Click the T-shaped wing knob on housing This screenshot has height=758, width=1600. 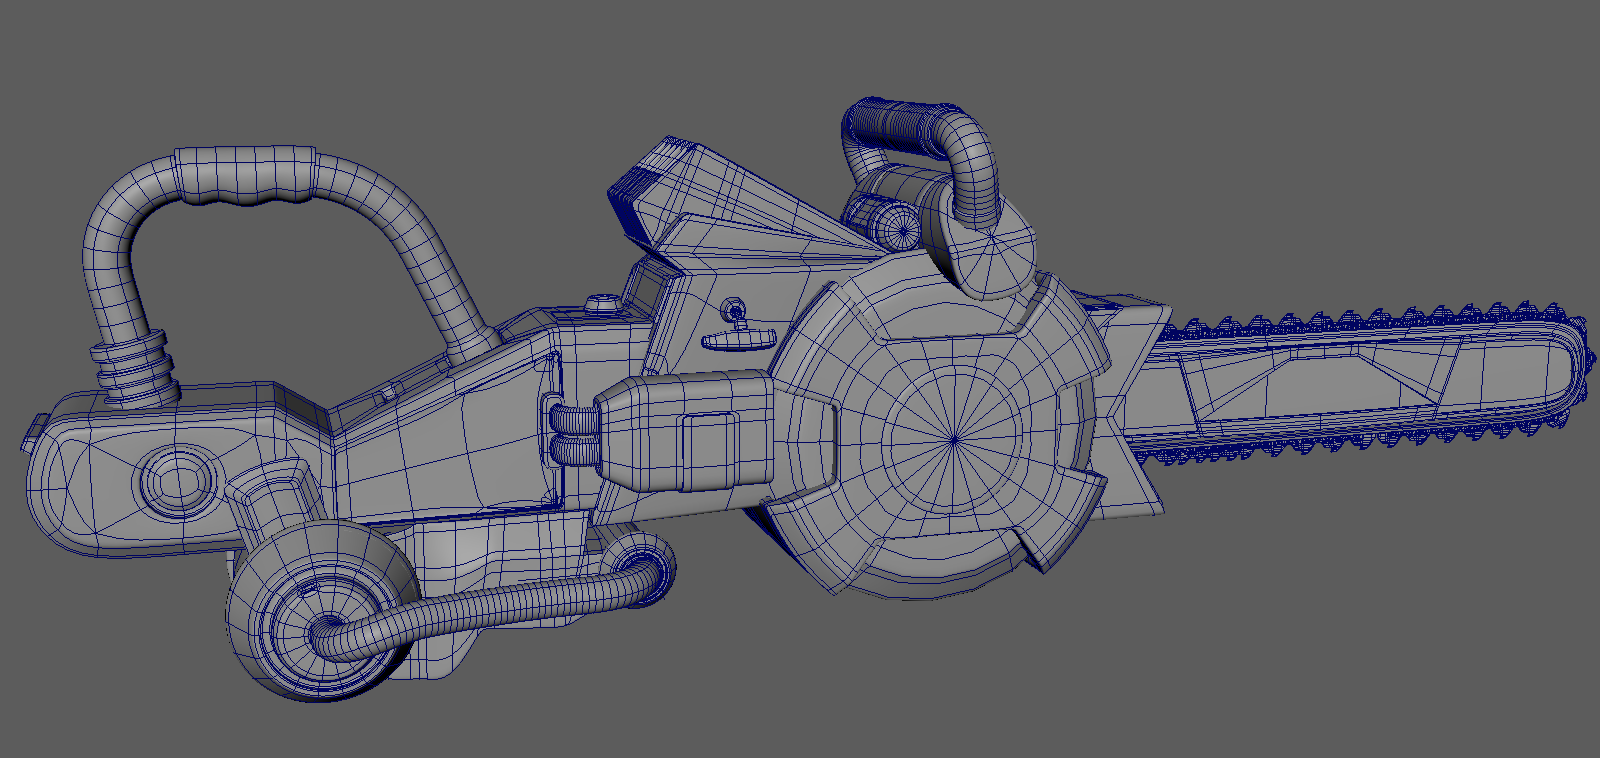[x=738, y=338]
